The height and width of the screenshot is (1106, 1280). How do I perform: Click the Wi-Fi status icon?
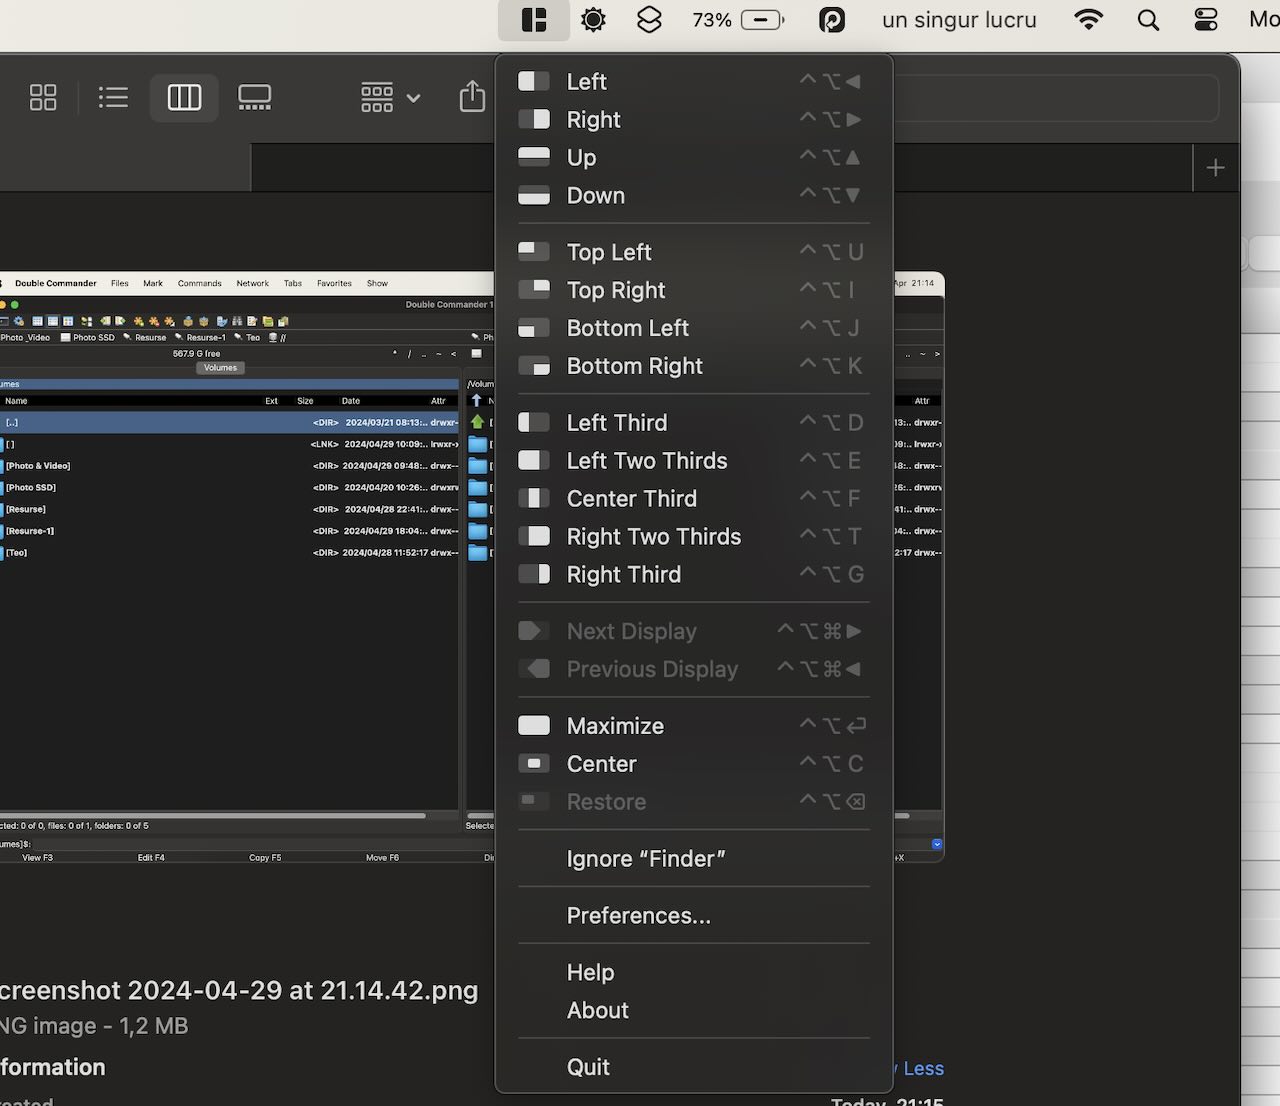click(x=1088, y=20)
